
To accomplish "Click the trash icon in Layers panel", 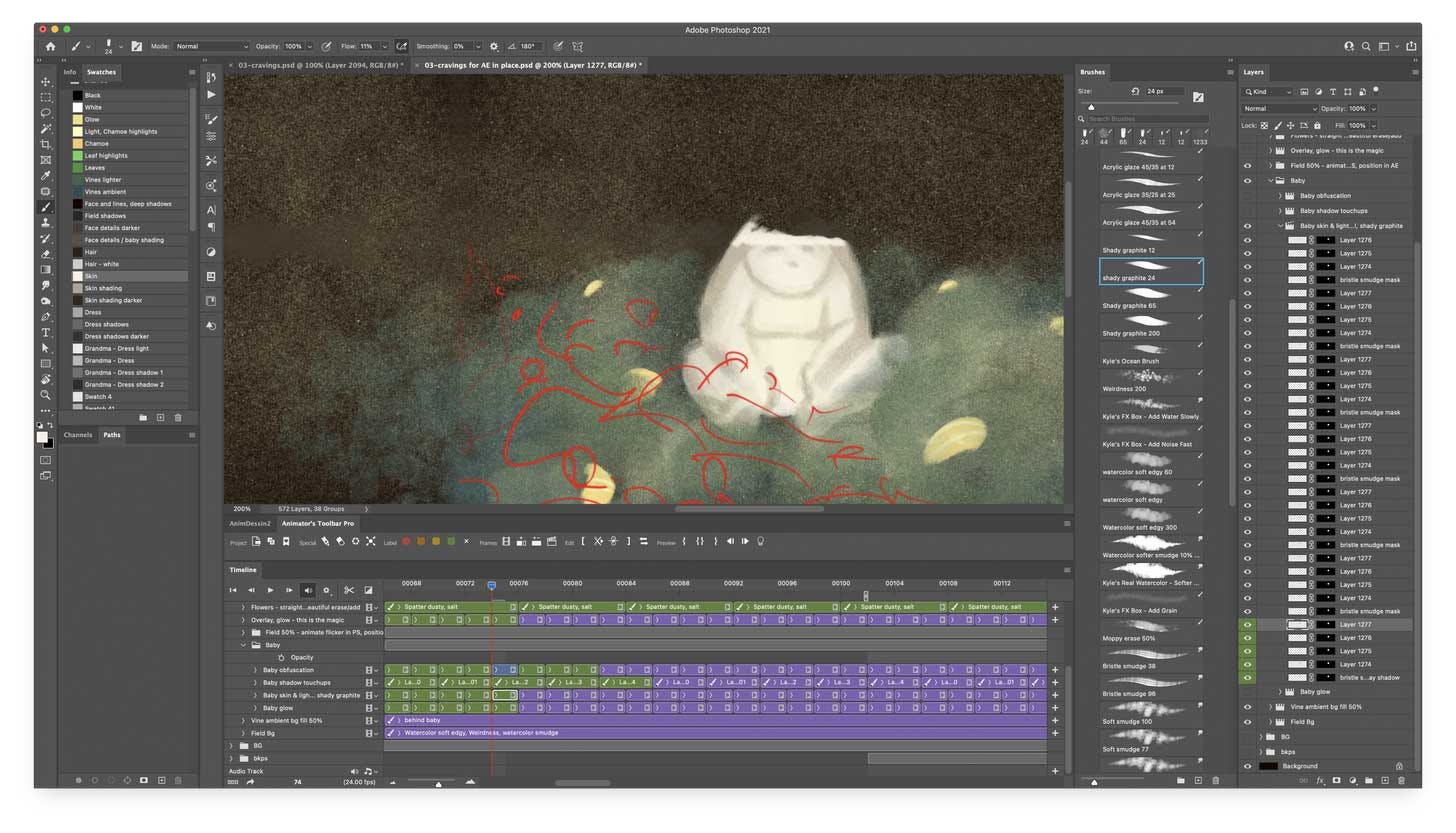I will (1402, 780).
